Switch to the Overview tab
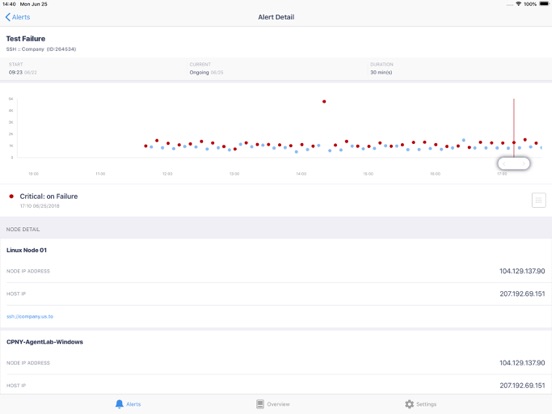 click(273, 404)
